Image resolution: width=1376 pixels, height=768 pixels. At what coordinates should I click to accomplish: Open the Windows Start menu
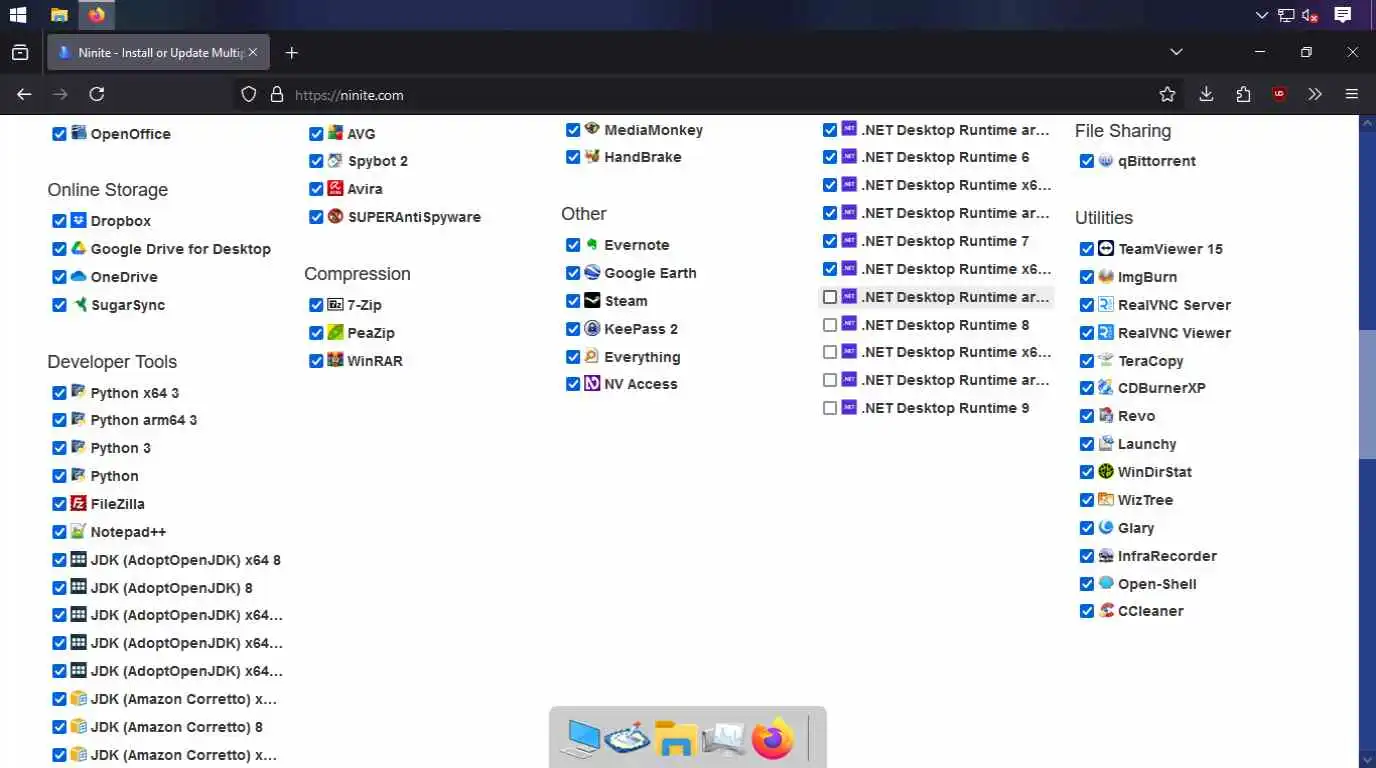pyautogui.click(x=17, y=15)
